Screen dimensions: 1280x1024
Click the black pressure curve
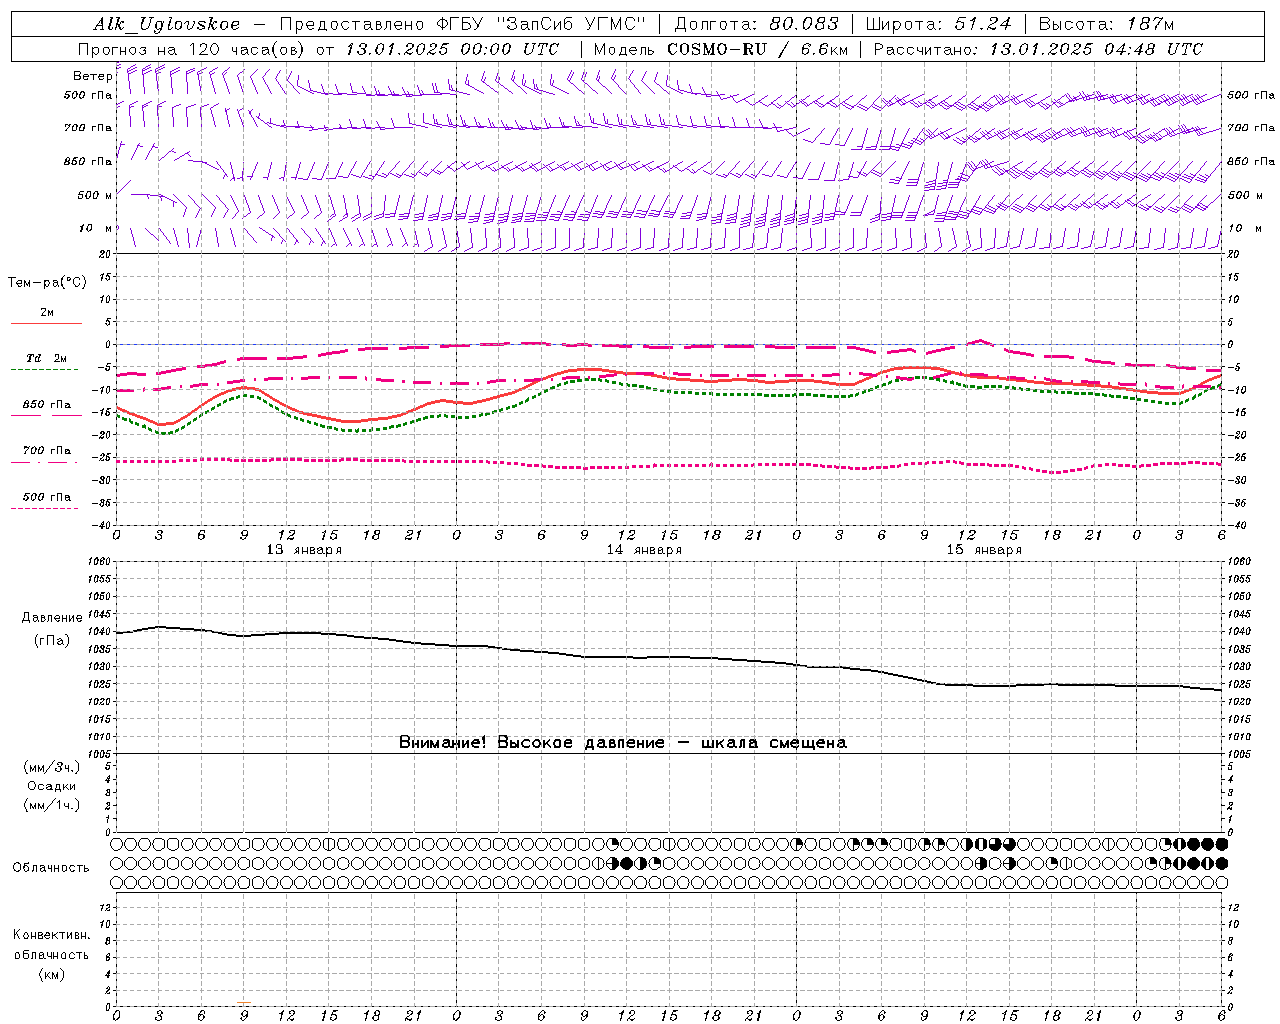[669, 657]
